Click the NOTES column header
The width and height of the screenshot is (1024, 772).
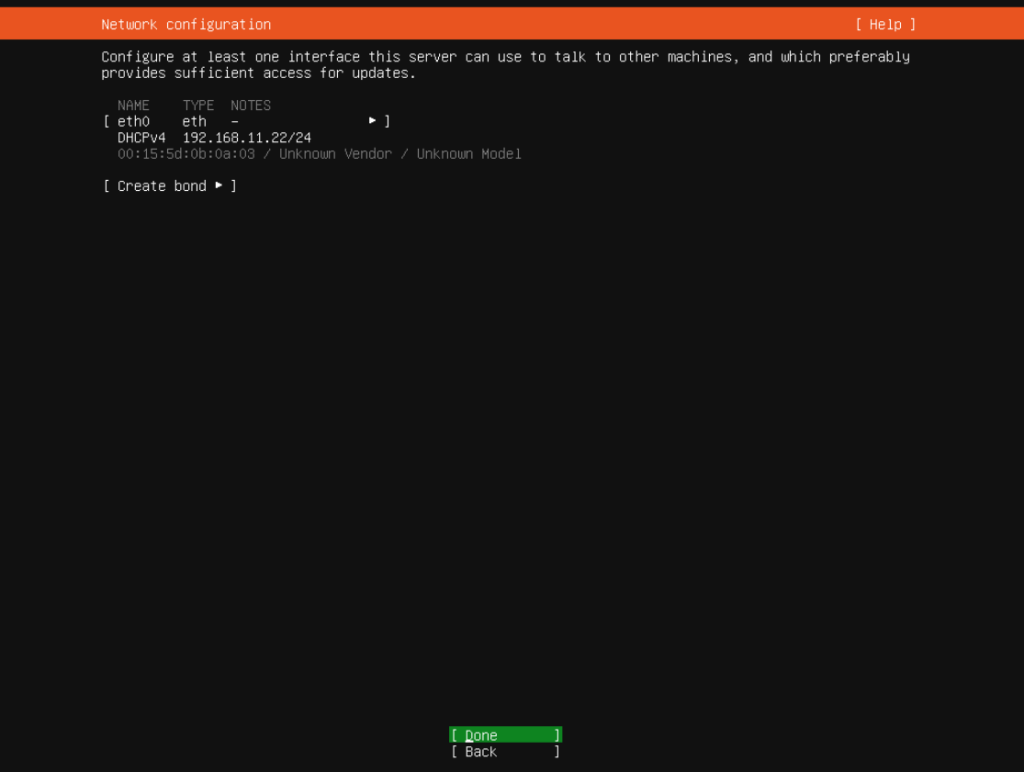(x=250, y=105)
